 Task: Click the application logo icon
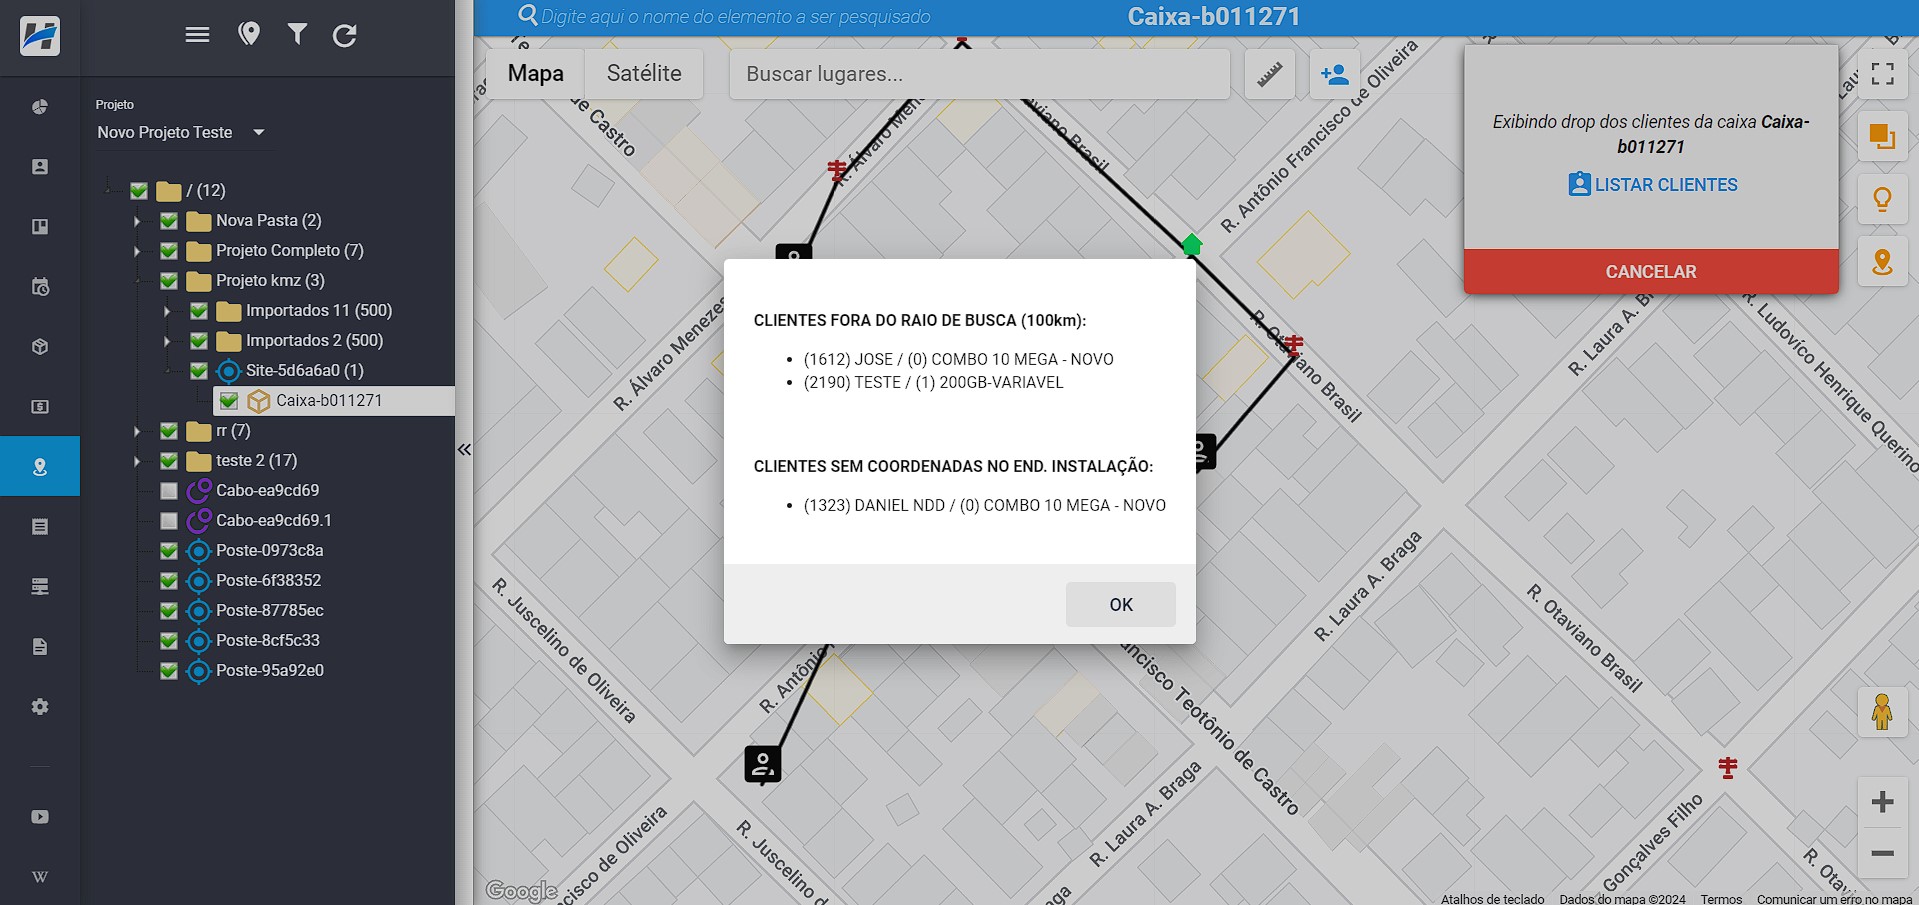40,36
